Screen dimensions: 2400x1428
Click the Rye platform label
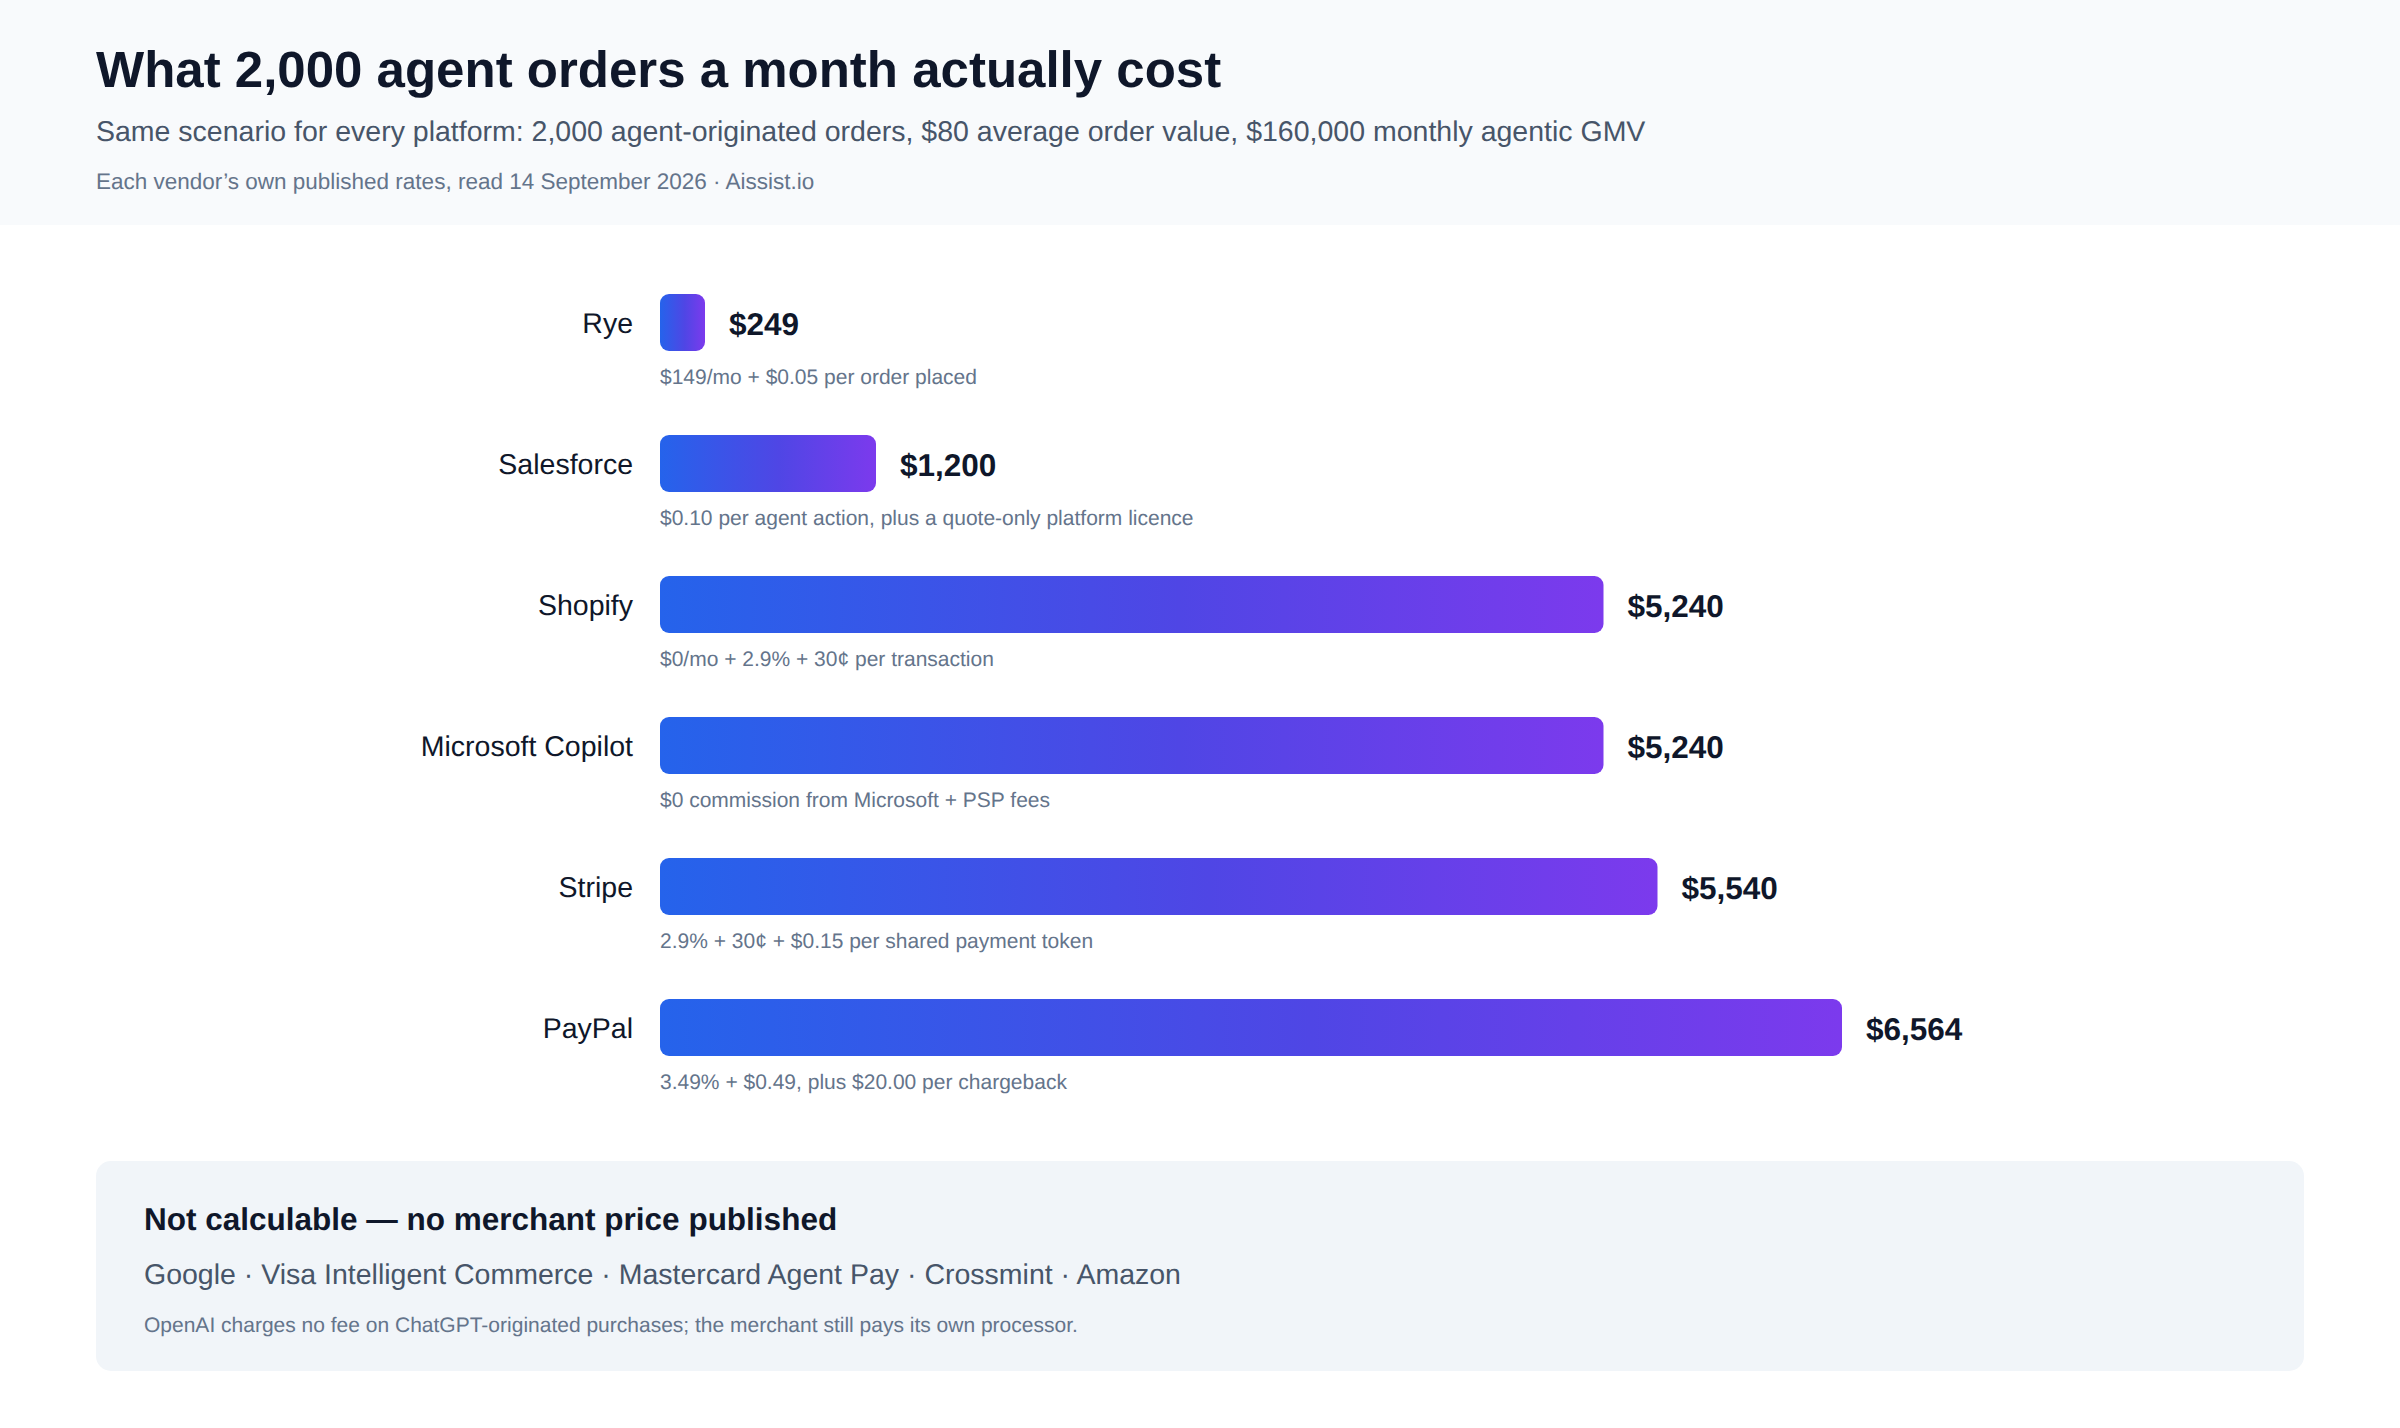pyautogui.click(x=607, y=323)
